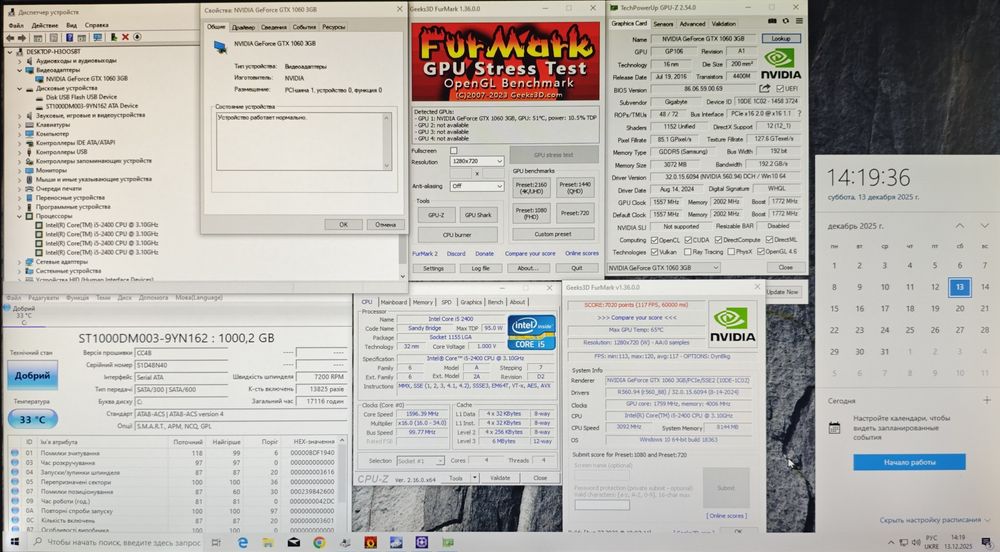Click the calendar next month down arrow
Viewport: 1000px width, 552px height.
pos(984,226)
